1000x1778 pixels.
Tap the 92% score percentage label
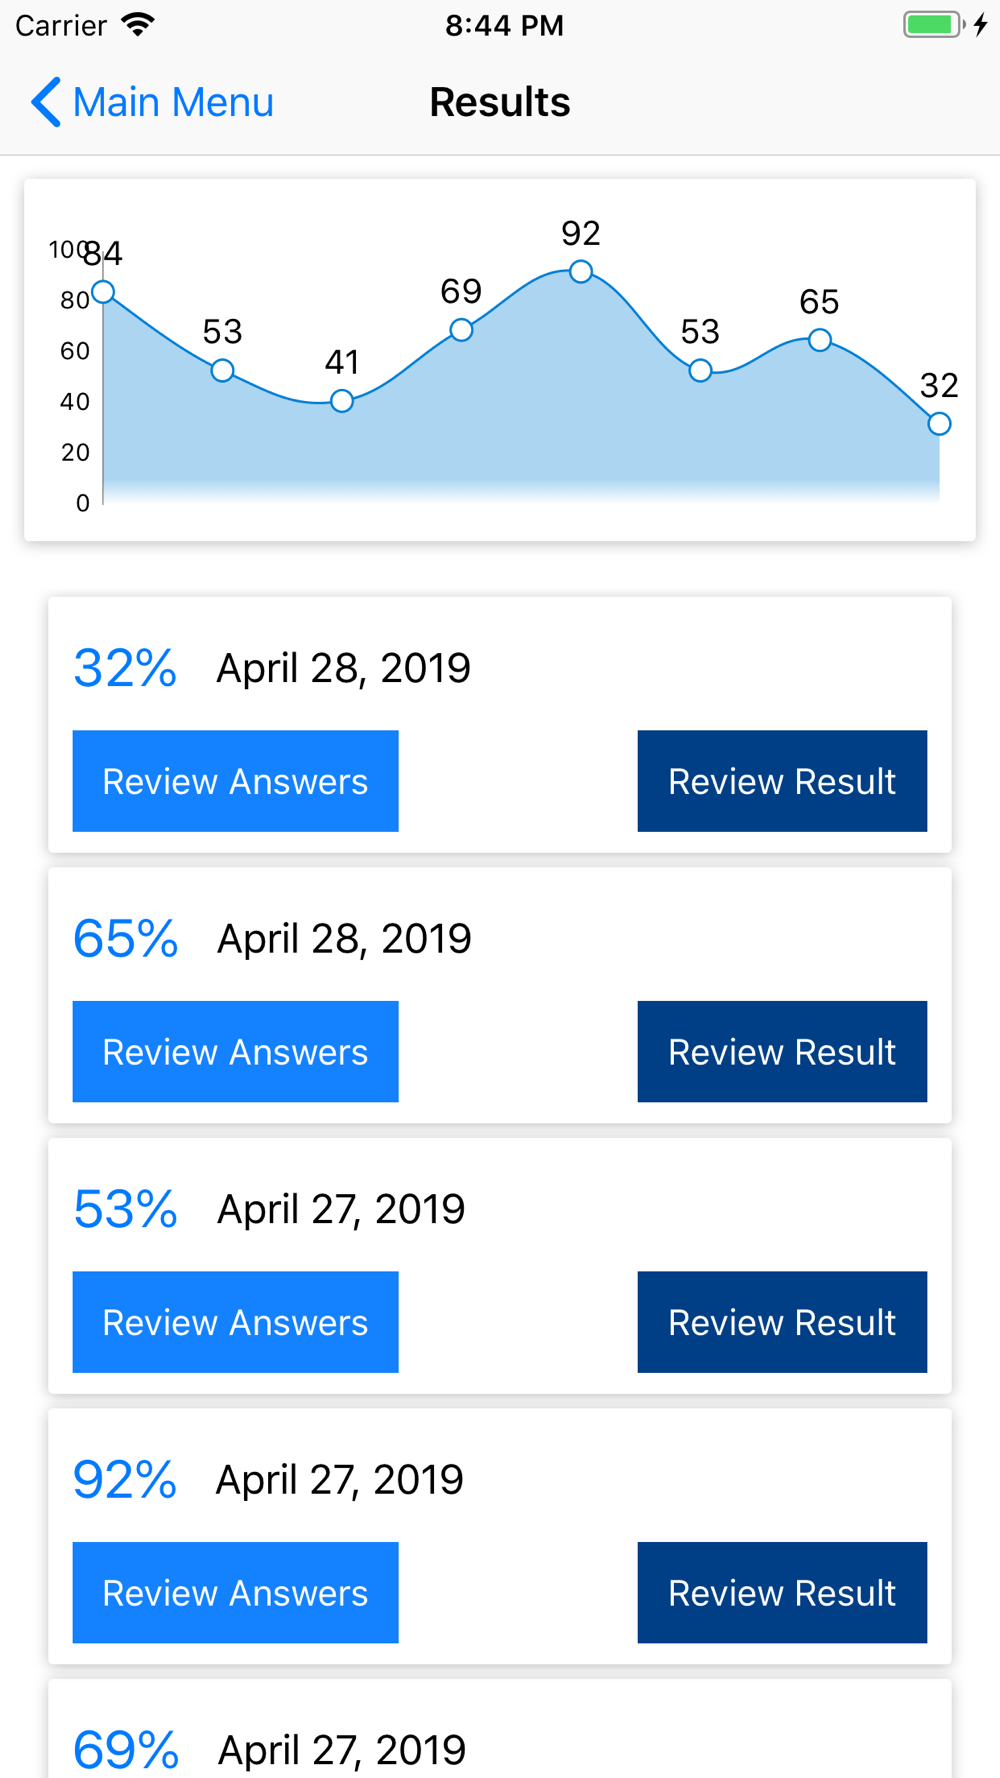(125, 1480)
